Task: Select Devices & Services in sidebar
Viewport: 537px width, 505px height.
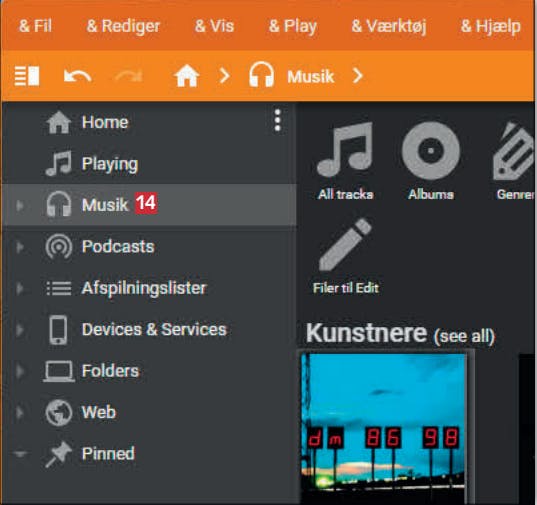Action: 149,330
